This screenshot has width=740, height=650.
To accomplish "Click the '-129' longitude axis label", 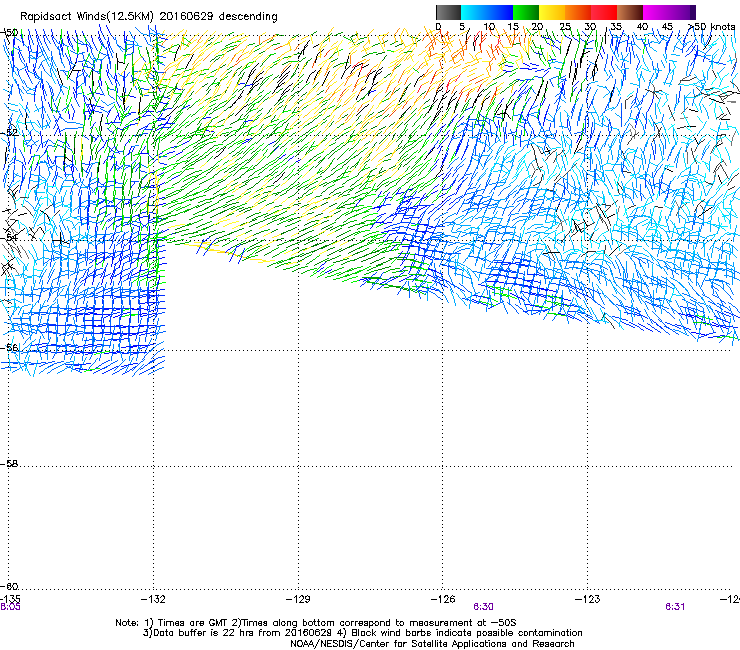I will pos(298,599).
